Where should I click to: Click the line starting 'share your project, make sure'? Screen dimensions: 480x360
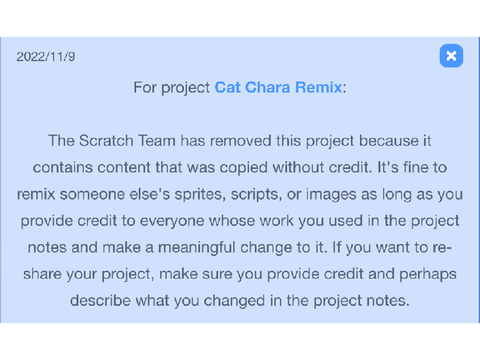(240, 274)
